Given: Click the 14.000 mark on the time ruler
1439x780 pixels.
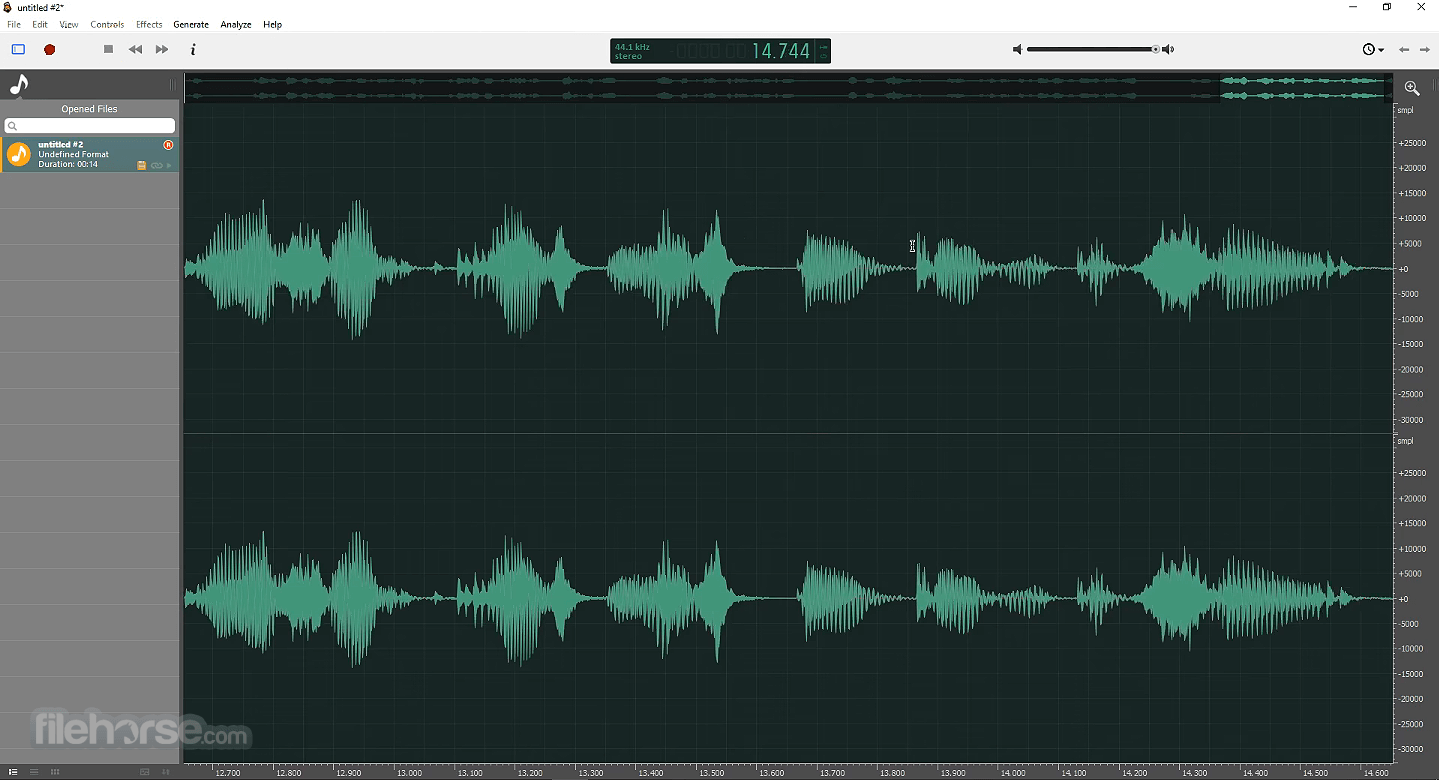Looking at the screenshot, I should 1013,772.
